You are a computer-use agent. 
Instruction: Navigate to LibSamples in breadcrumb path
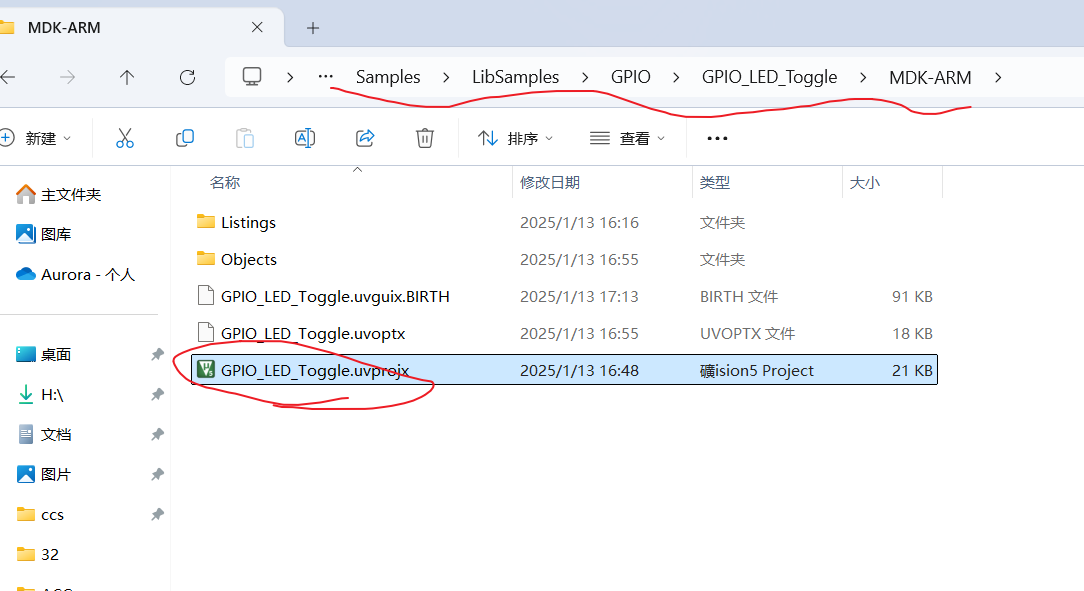point(515,77)
